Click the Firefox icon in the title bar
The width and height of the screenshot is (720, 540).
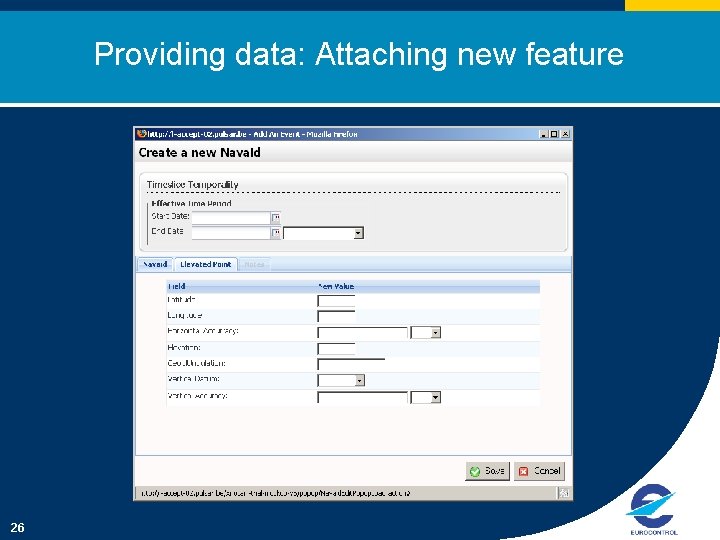click(141, 134)
